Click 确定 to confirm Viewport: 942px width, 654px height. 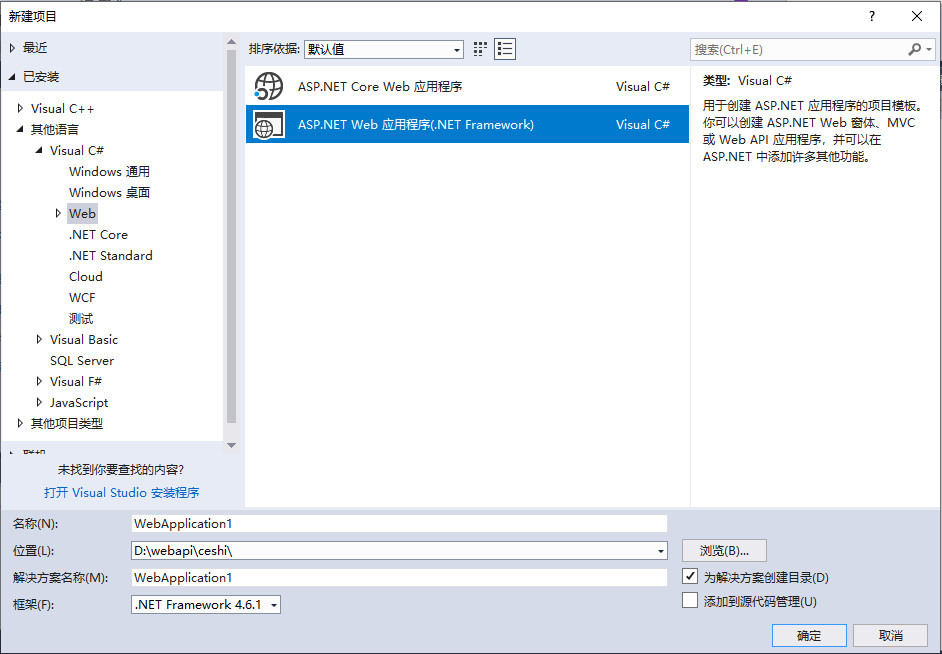809,635
